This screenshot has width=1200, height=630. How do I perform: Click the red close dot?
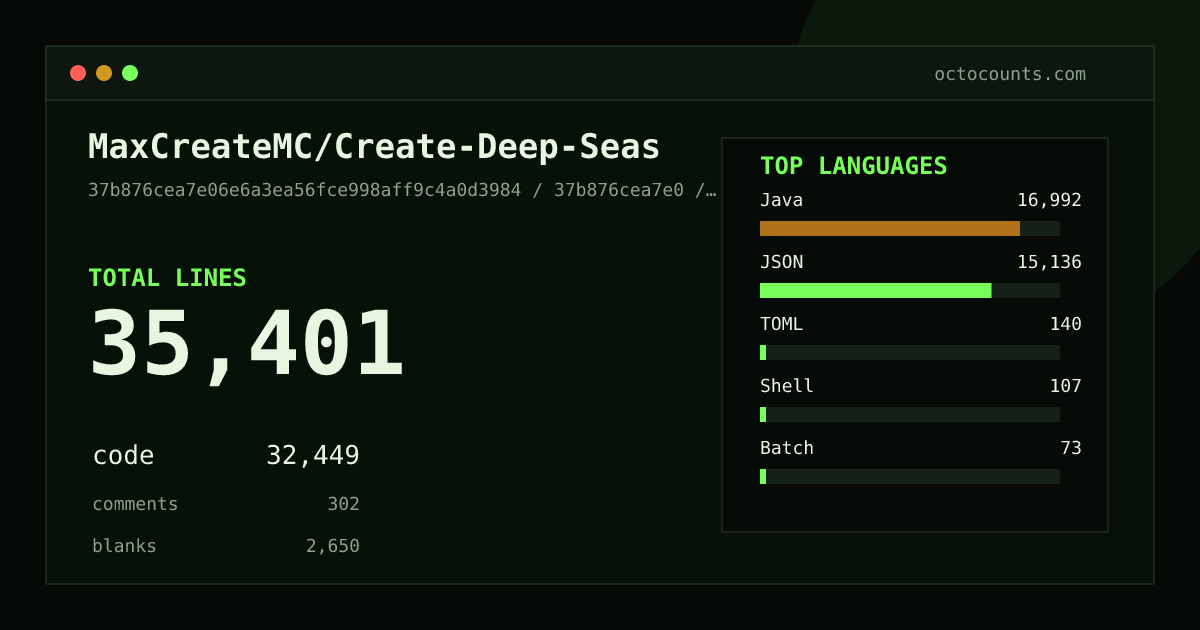pos(78,73)
